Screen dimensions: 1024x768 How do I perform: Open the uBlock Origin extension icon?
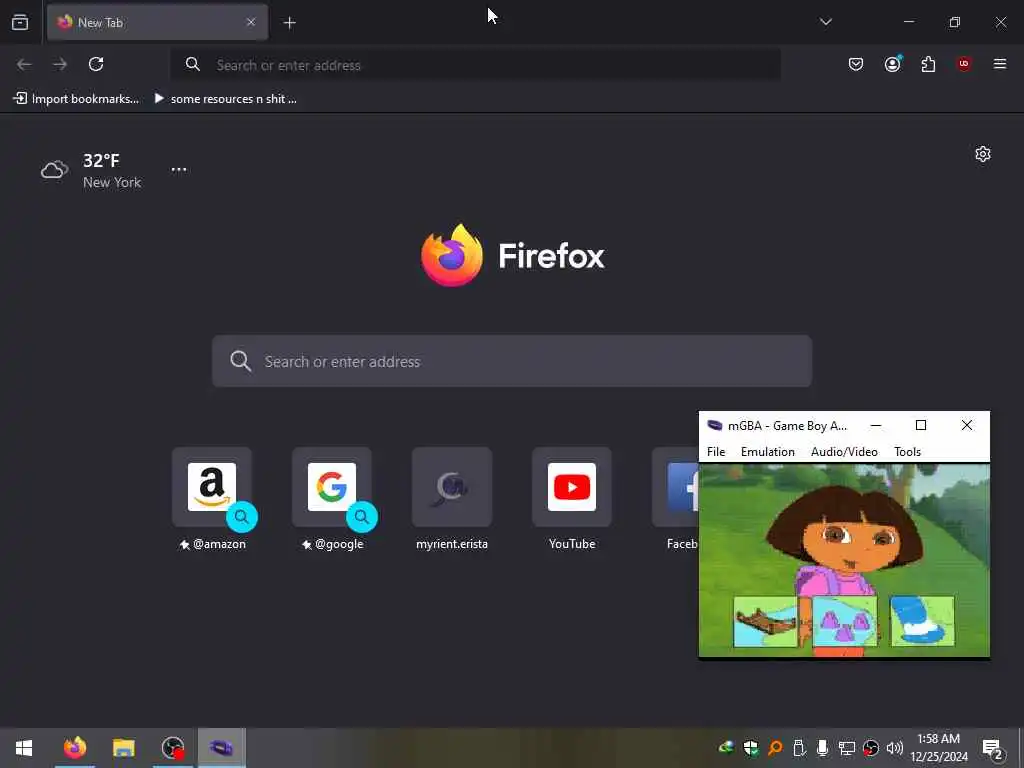(964, 63)
